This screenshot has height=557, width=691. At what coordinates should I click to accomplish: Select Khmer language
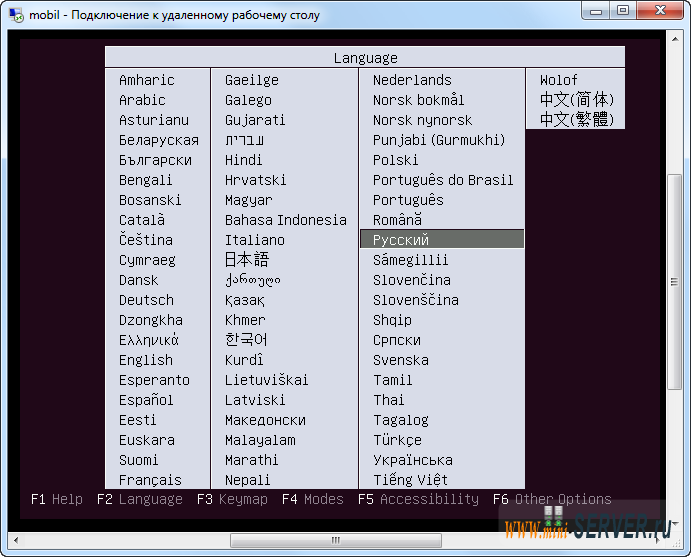(x=245, y=320)
